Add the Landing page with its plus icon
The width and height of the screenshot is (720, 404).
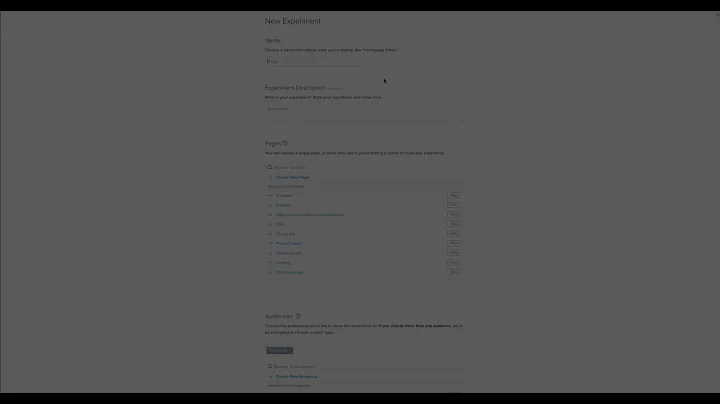(x=270, y=263)
